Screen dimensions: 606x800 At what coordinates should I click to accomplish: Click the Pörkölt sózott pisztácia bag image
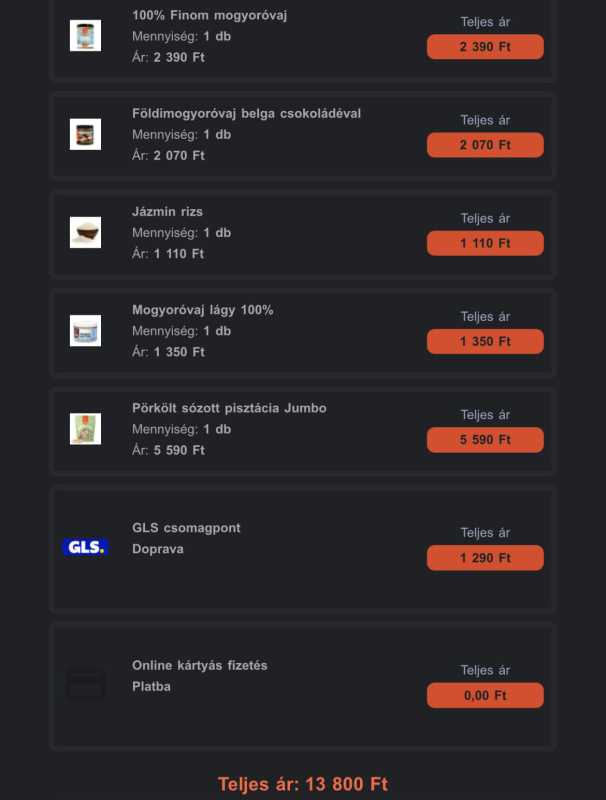coord(85,429)
